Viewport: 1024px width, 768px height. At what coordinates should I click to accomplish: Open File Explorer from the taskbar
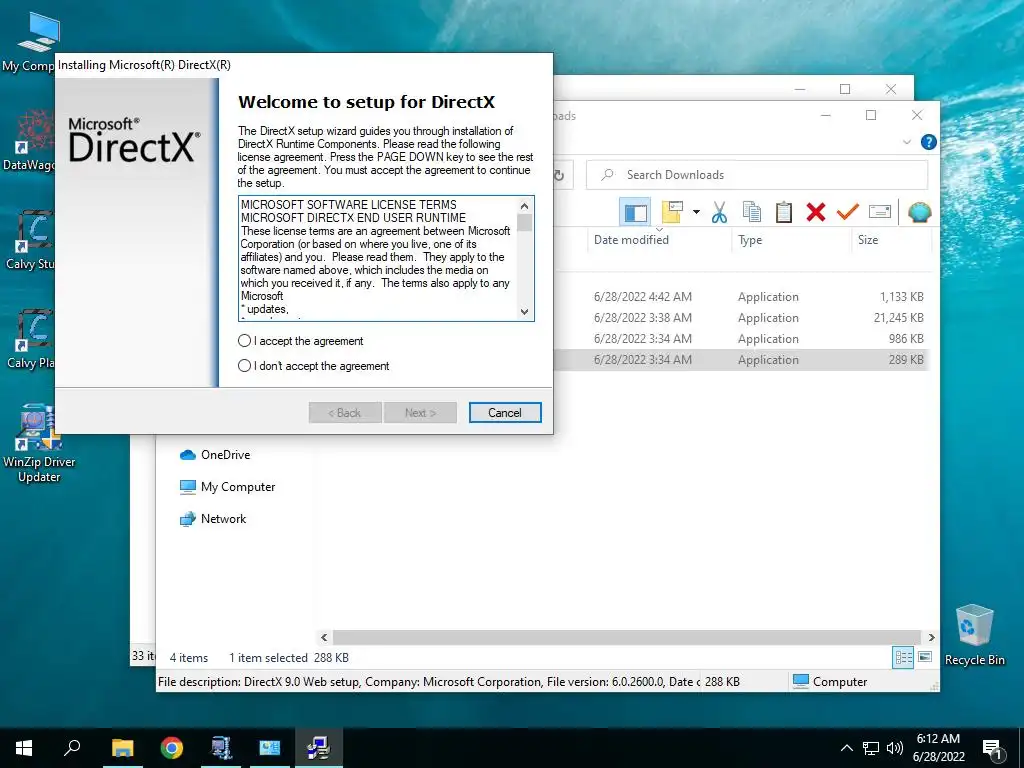pos(122,748)
